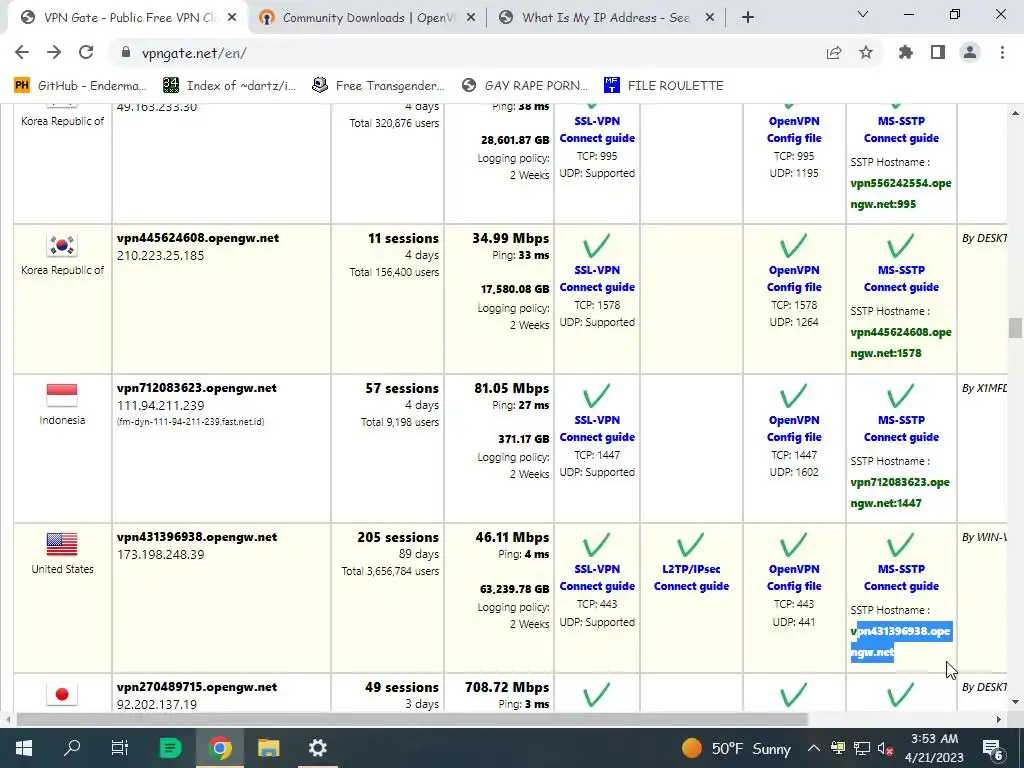Open Settings gear on the taskbar
Image resolution: width=1024 pixels, height=768 pixels.
click(317, 748)
